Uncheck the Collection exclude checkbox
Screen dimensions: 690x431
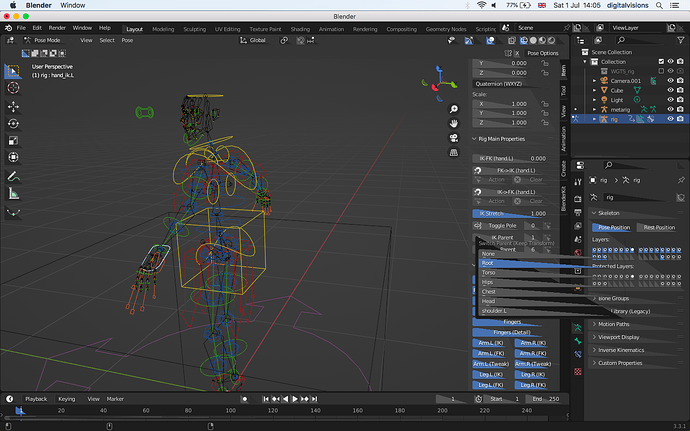point(661,62)
